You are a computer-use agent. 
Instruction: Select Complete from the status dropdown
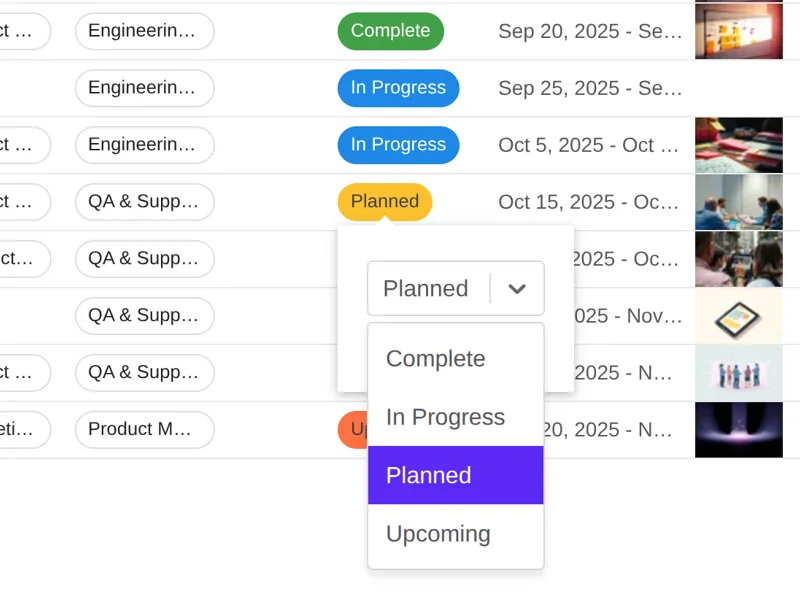[x=434, y=359]
